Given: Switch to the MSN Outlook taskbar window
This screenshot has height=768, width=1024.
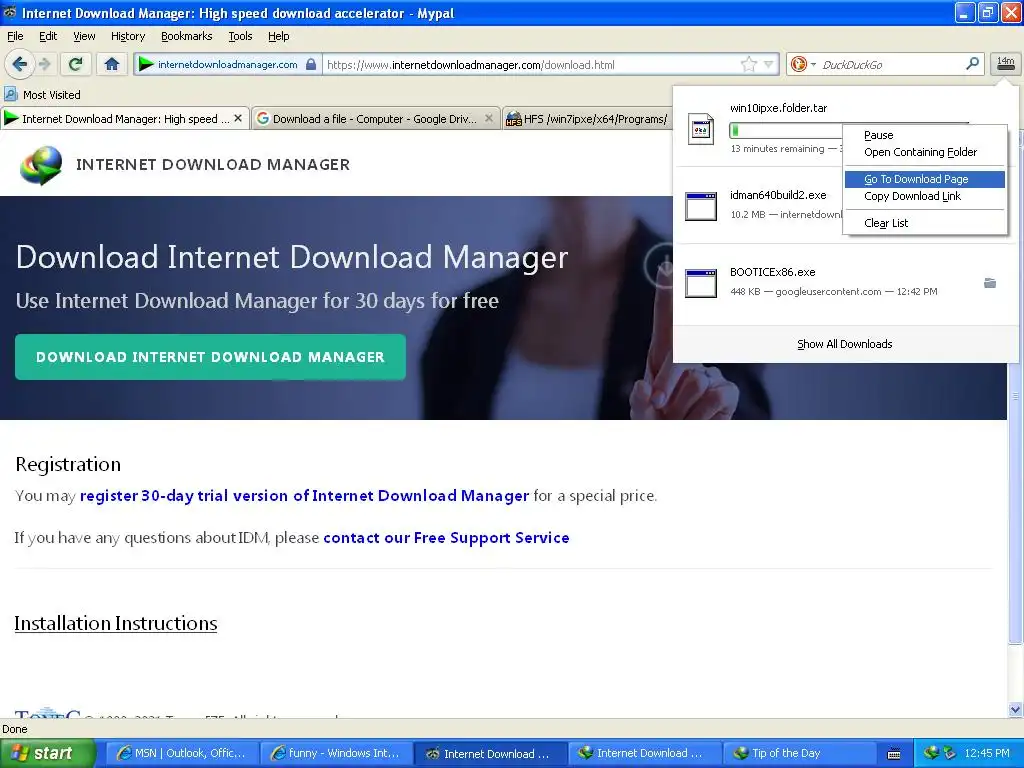Looking at the screenshot, I should point(182,753).
